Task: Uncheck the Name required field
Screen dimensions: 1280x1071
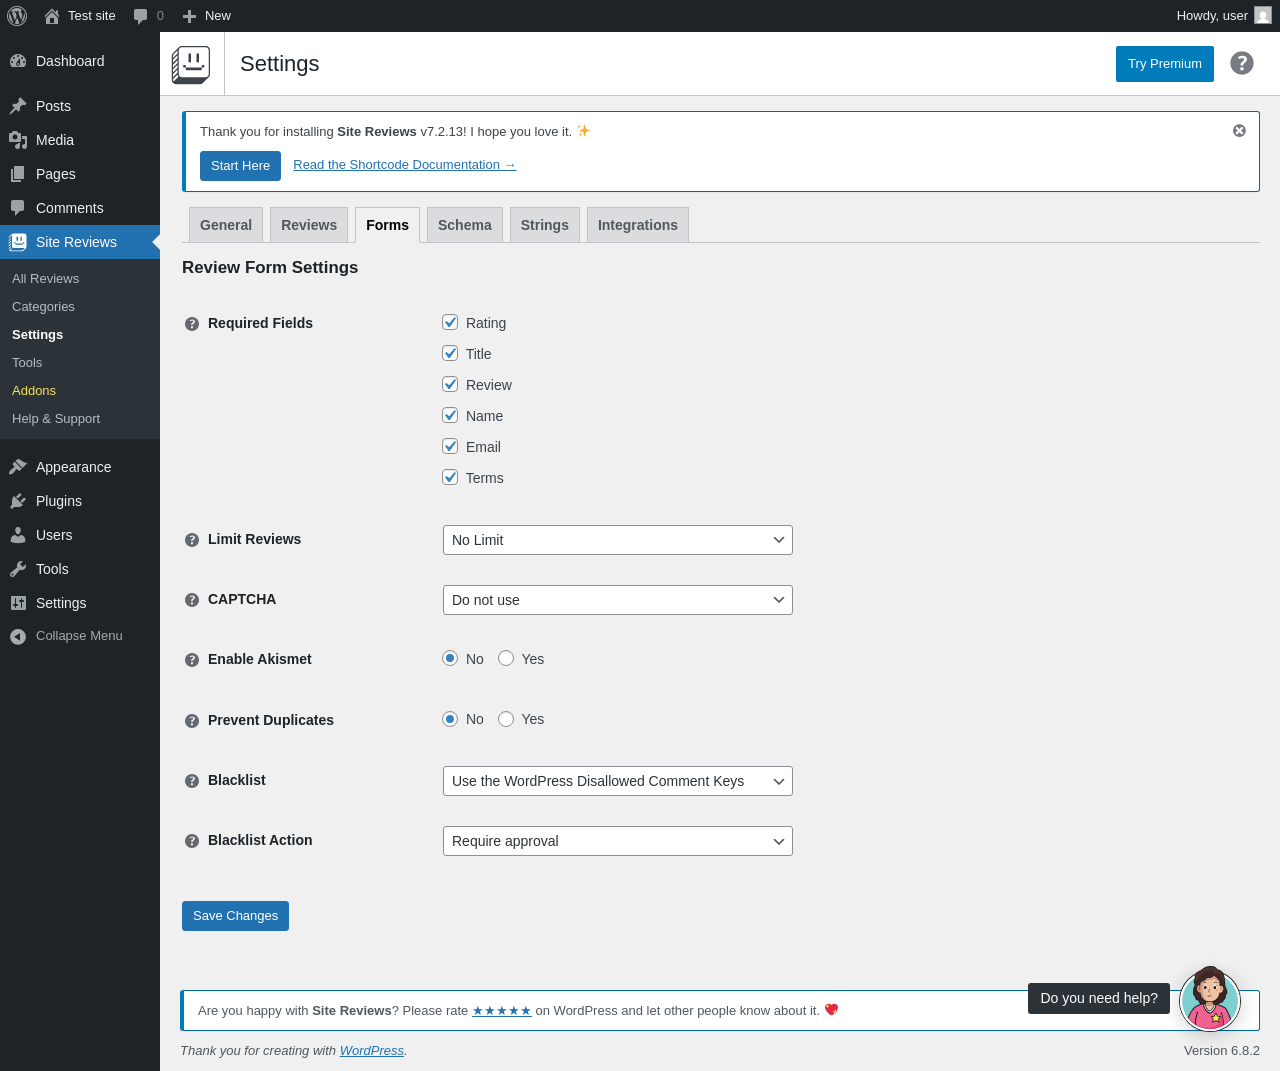Action: coord(450,415)
